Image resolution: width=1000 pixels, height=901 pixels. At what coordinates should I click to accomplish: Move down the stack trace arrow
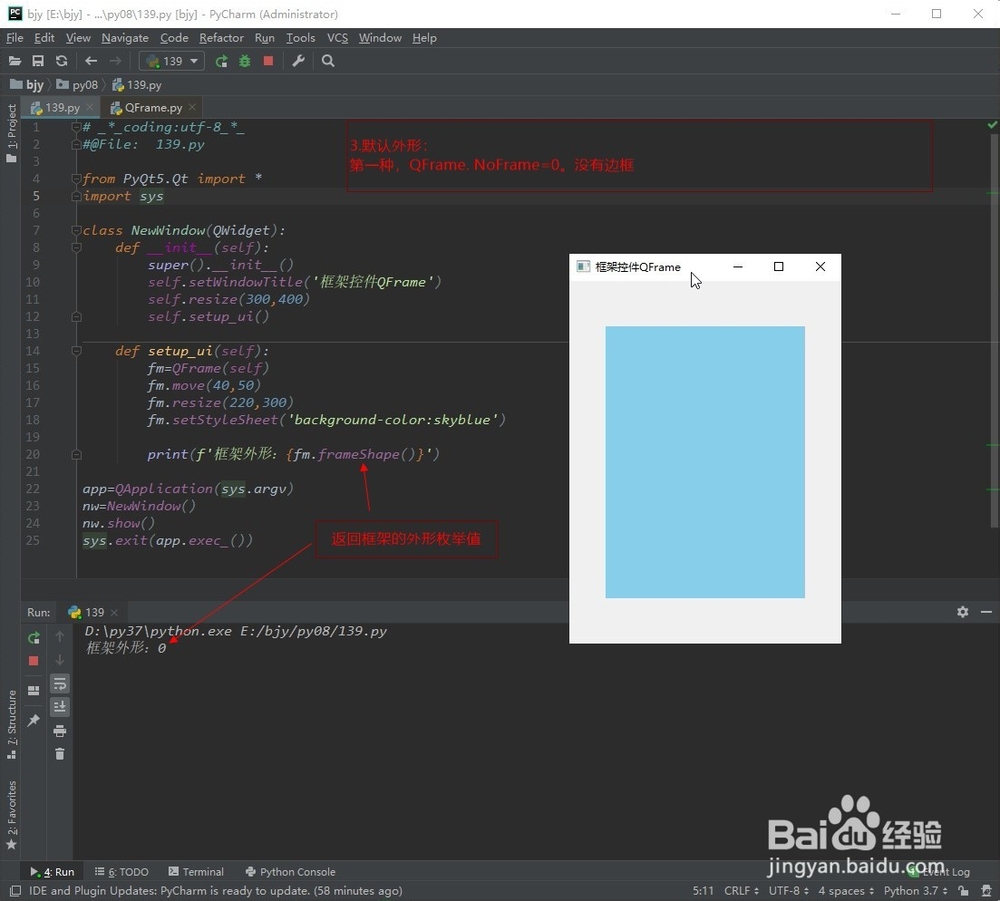[x=59, y=661]
